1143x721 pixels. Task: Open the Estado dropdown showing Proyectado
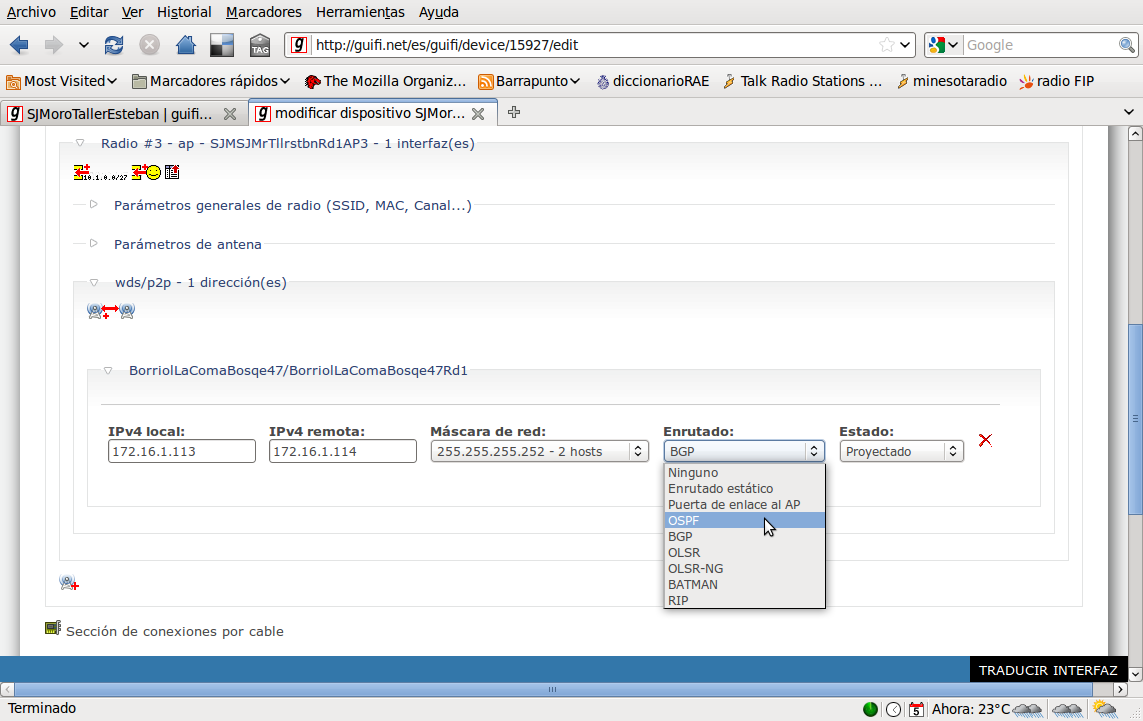pyautogui.click(x=901, y=452)
